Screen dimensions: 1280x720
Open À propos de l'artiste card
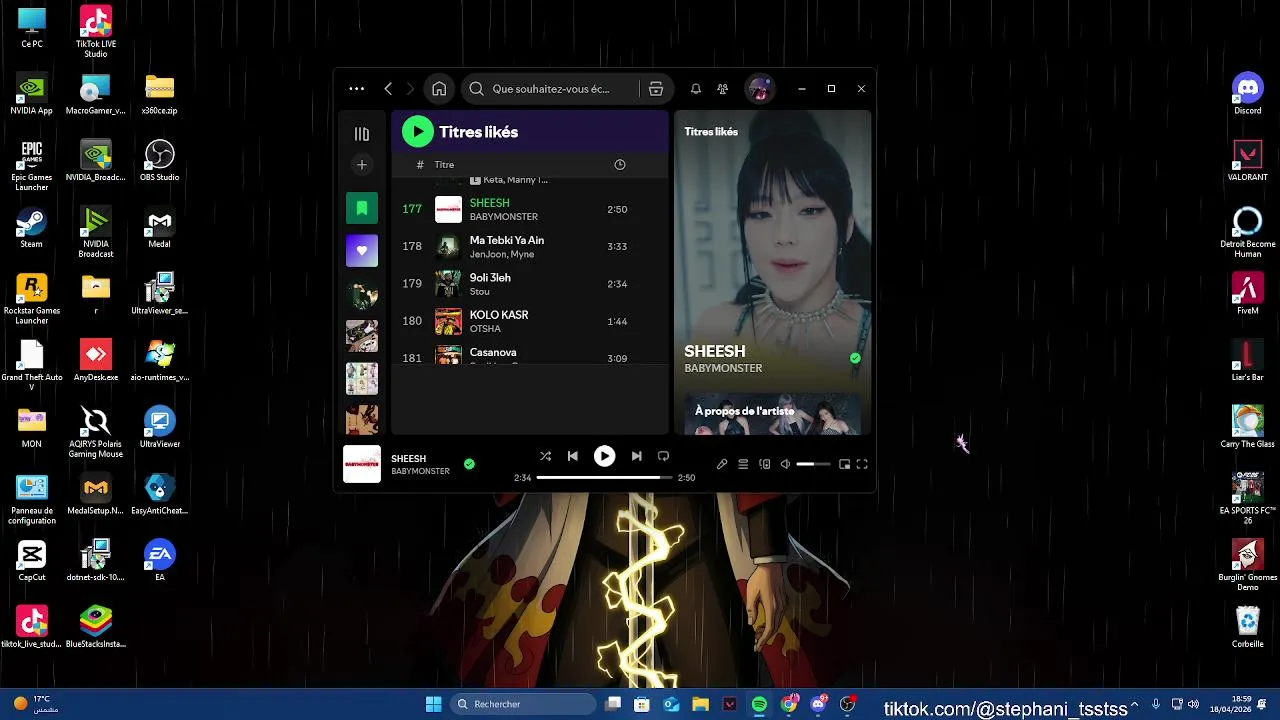click(772, 414)
